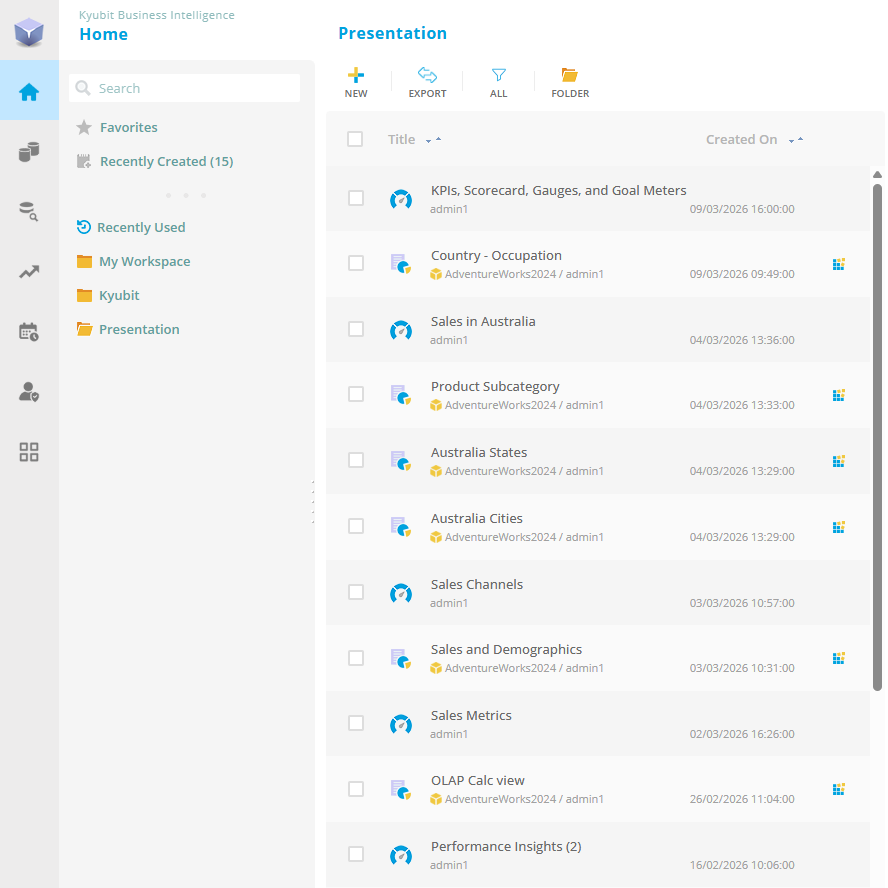Click grid icon on Country - Occupation row
This screenshot has width=888, height=888.
tap(839, 264)
